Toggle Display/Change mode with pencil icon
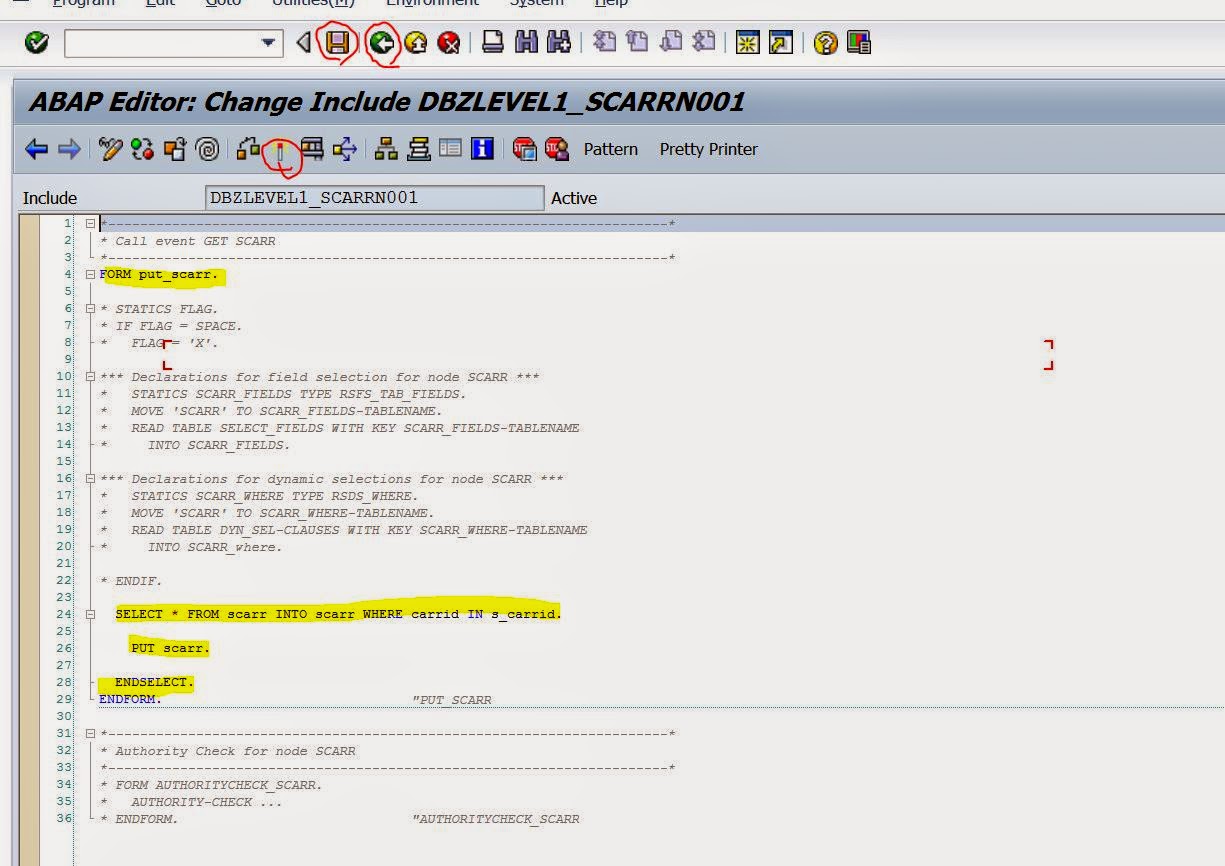The image size is (1225, 866). click(112, 148)
